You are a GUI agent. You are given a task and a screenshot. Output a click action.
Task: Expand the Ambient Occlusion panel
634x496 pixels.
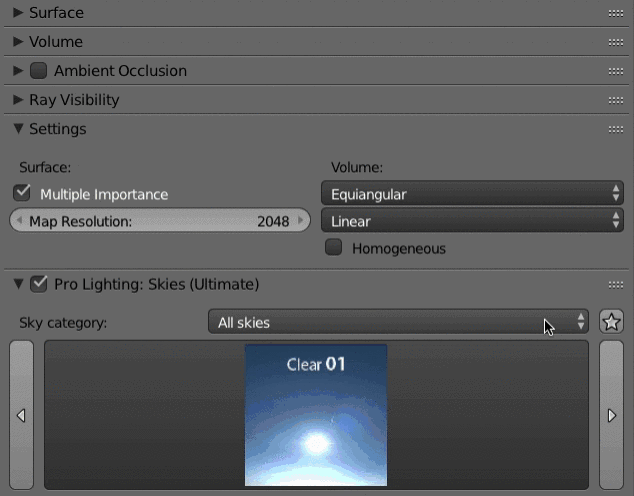[x=18, y=71]
